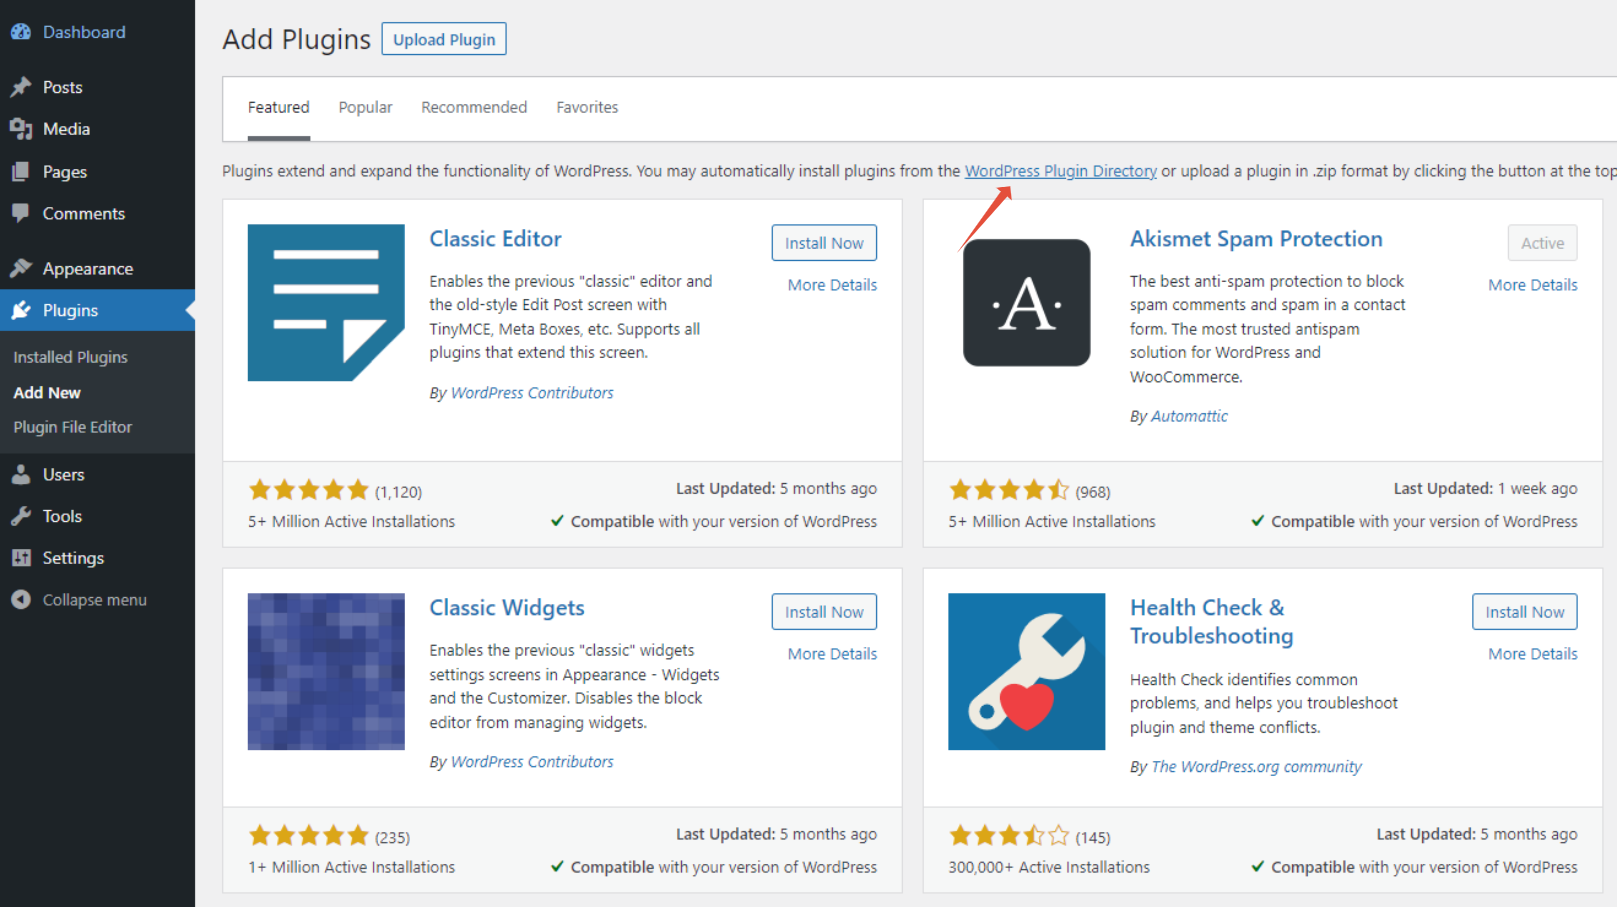Switch to the Featured tab
This screenshot has height=907, width=1617.
pyautogui.click(x=279, y=107)
